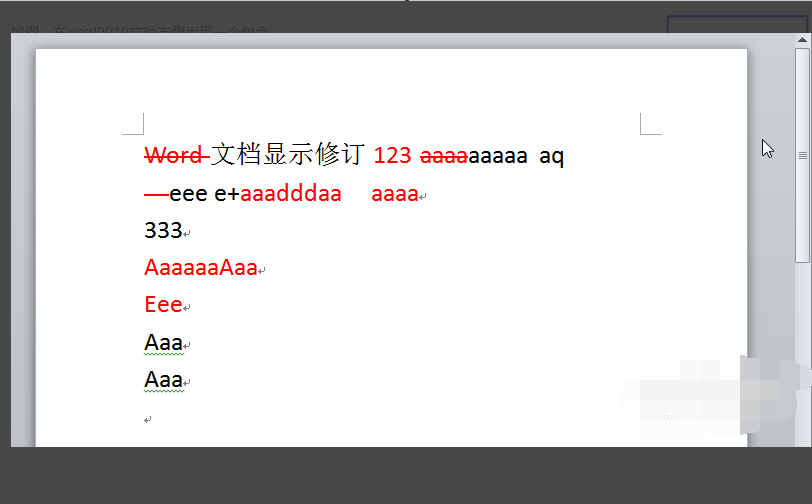Screen dimensions: 812x504
Task: Click the empty paragraph mark at the bottom
Action: [148, 420]
